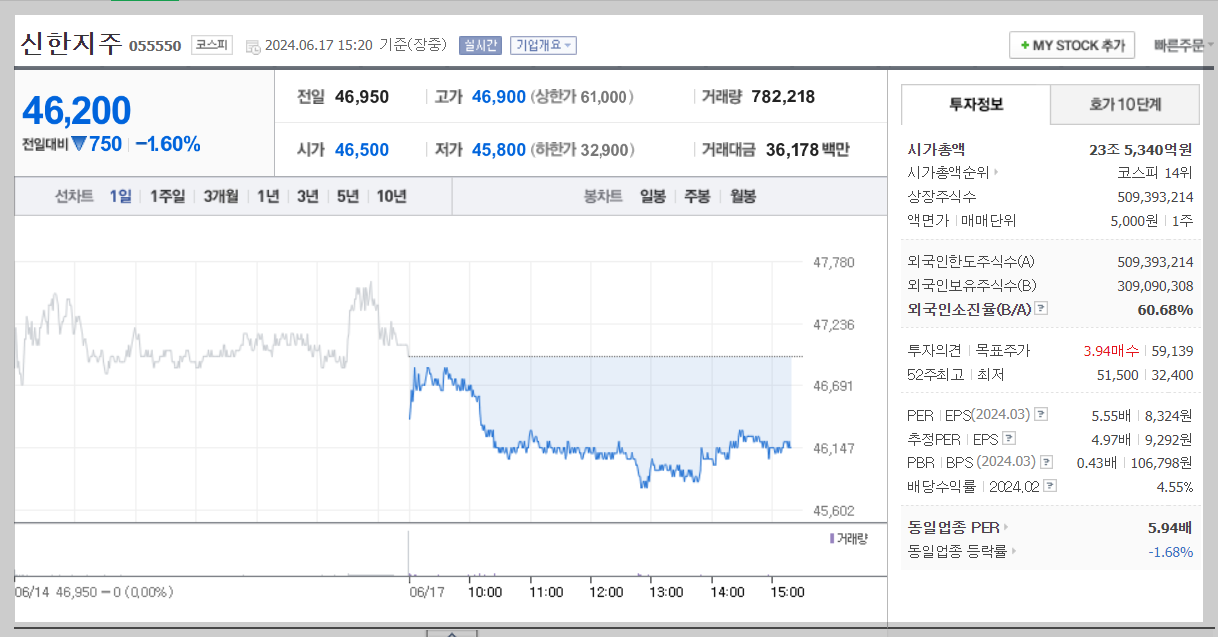
Task: Expand the 빠른주문 dropdown
Action: pos(1184,45)
